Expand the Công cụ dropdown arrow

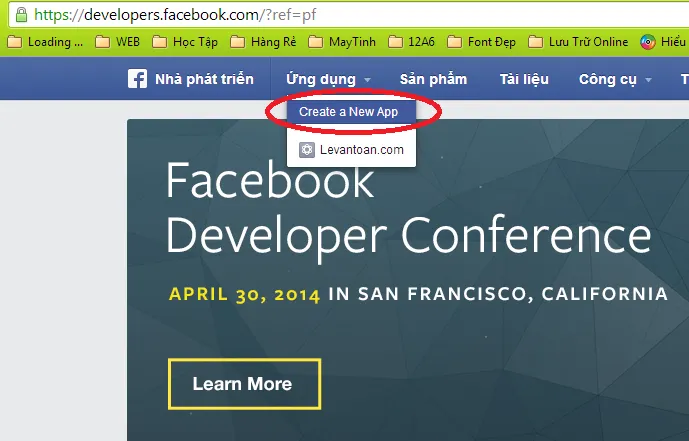point(648,80)
